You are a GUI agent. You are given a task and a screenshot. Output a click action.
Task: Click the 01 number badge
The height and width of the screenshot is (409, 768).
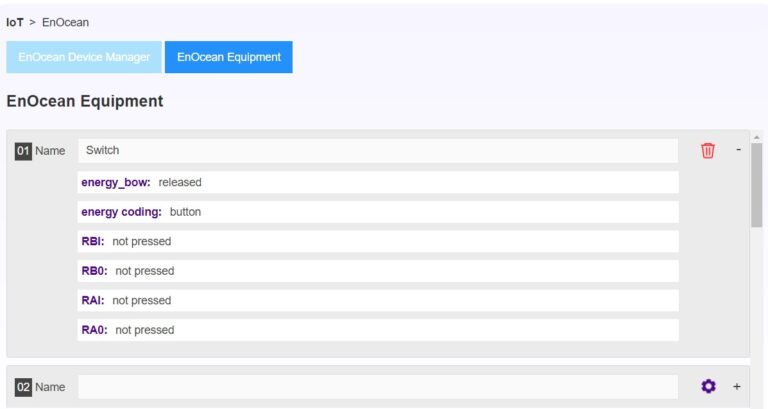[x=23, y=151]
